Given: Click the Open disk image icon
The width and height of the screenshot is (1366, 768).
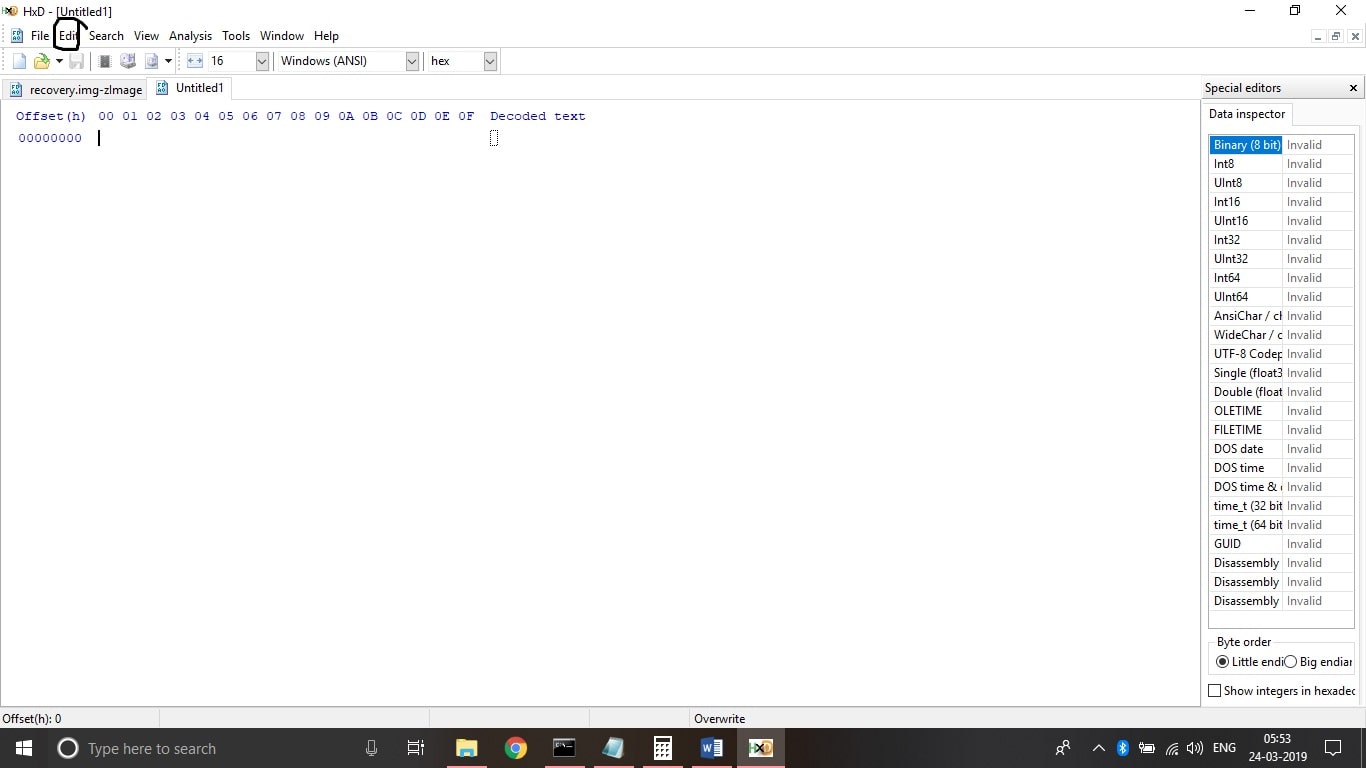Looking at the screenshot, I should tap(152, 61).
